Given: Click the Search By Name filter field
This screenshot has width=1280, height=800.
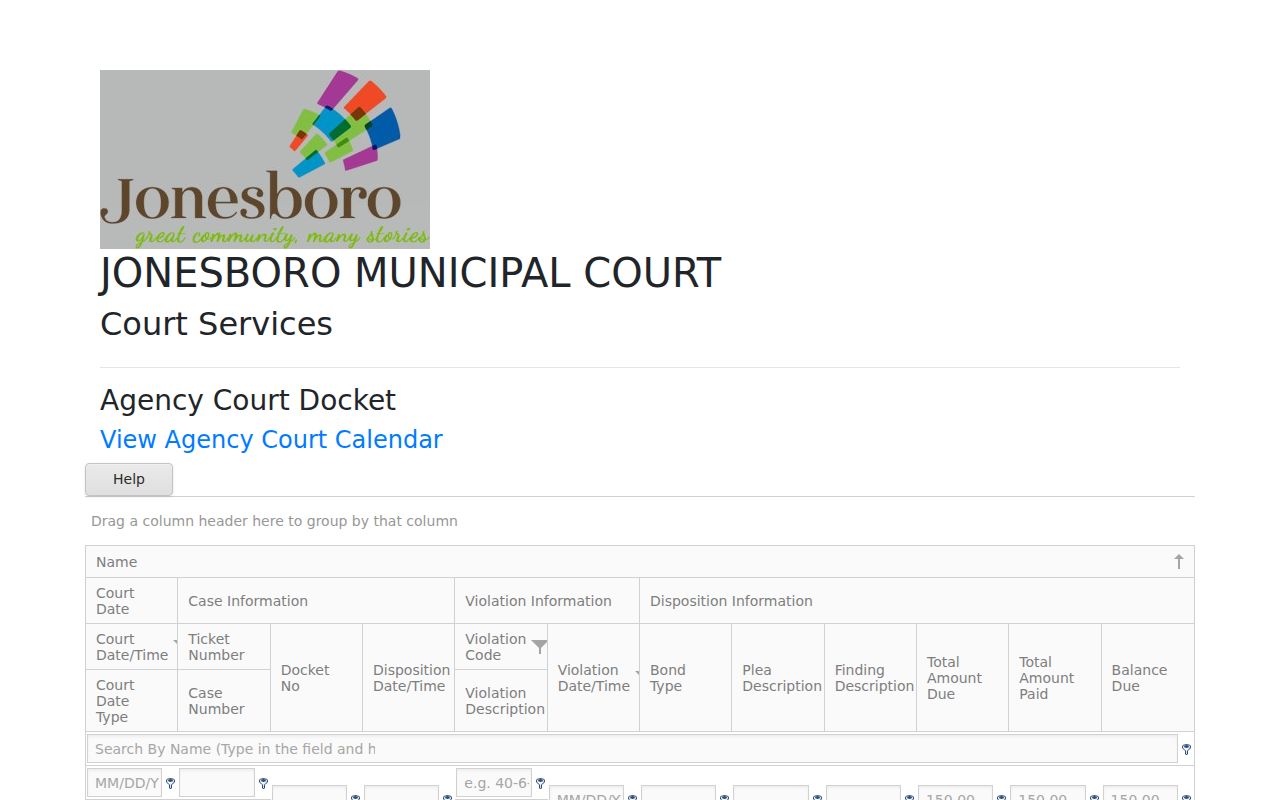Looking at the screenshot, I should coord(632,749).
